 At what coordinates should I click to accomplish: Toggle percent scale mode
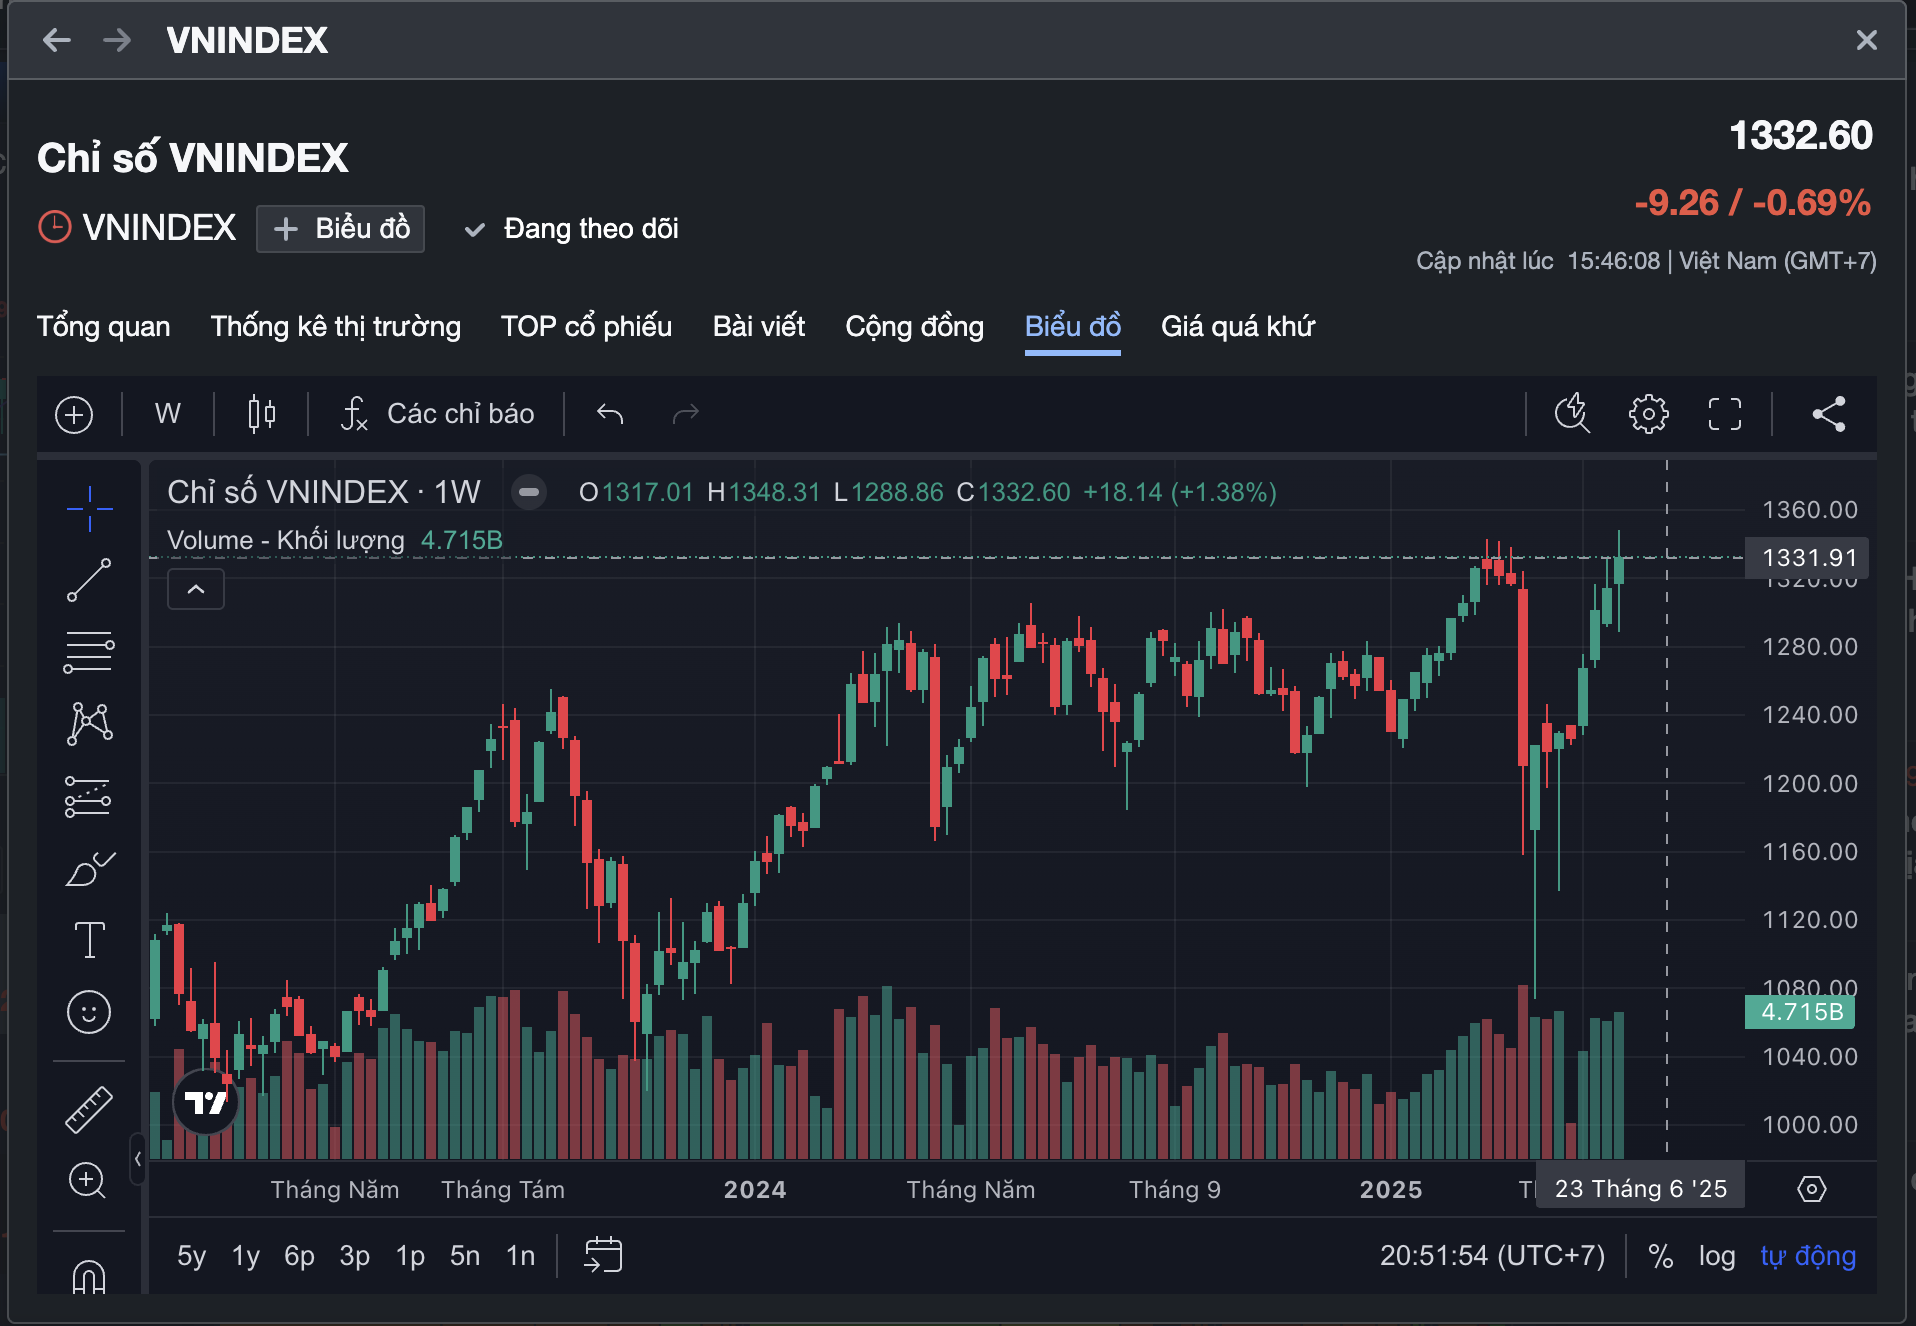[x=1660, y=1256]
